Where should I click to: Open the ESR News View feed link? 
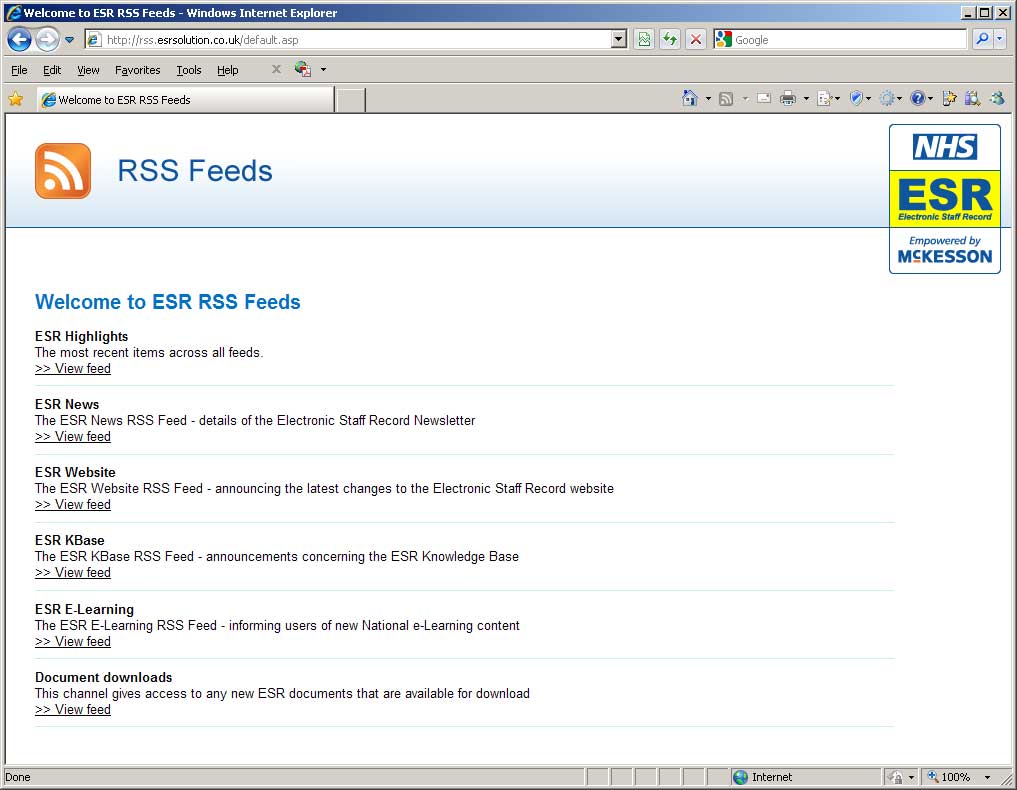73,437
